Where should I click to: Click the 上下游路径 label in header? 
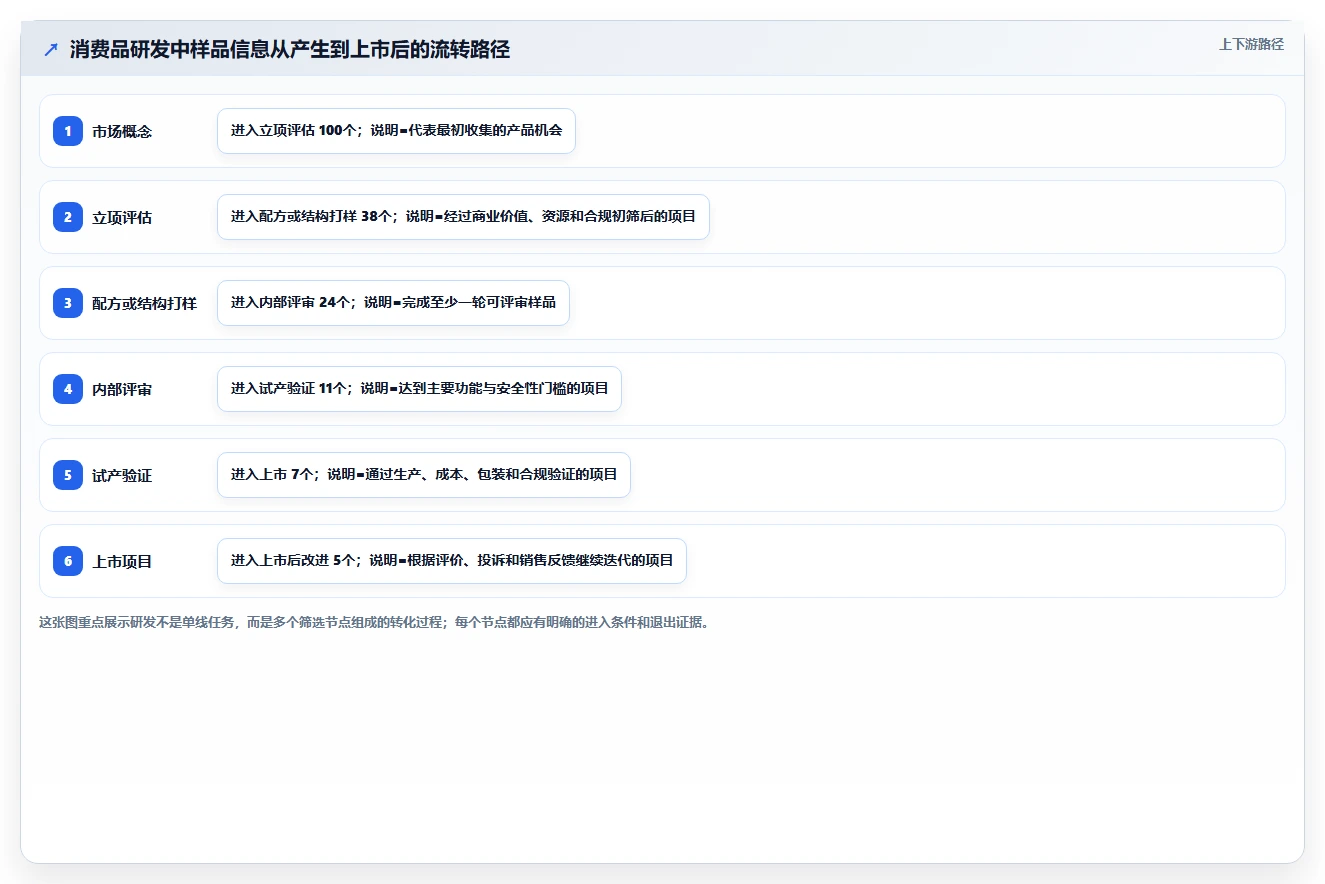click(1251, 44)
